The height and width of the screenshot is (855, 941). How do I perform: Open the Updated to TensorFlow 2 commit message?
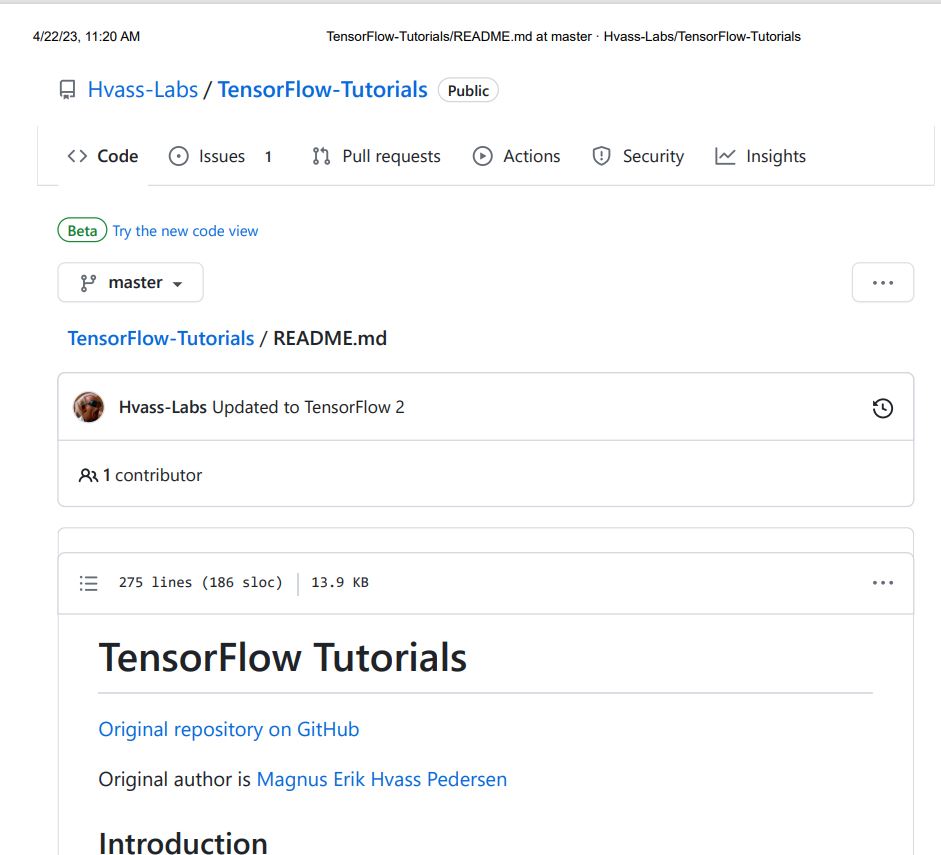(308, 407)
